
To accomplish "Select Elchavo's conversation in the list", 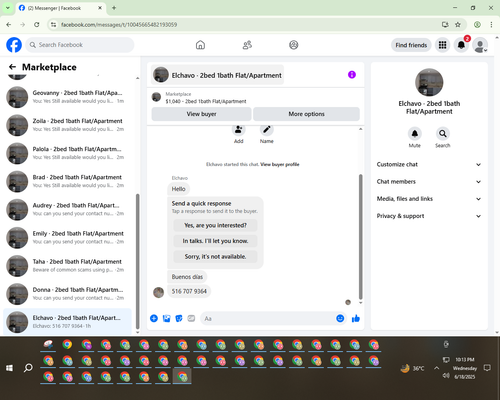I will point(68,322).
